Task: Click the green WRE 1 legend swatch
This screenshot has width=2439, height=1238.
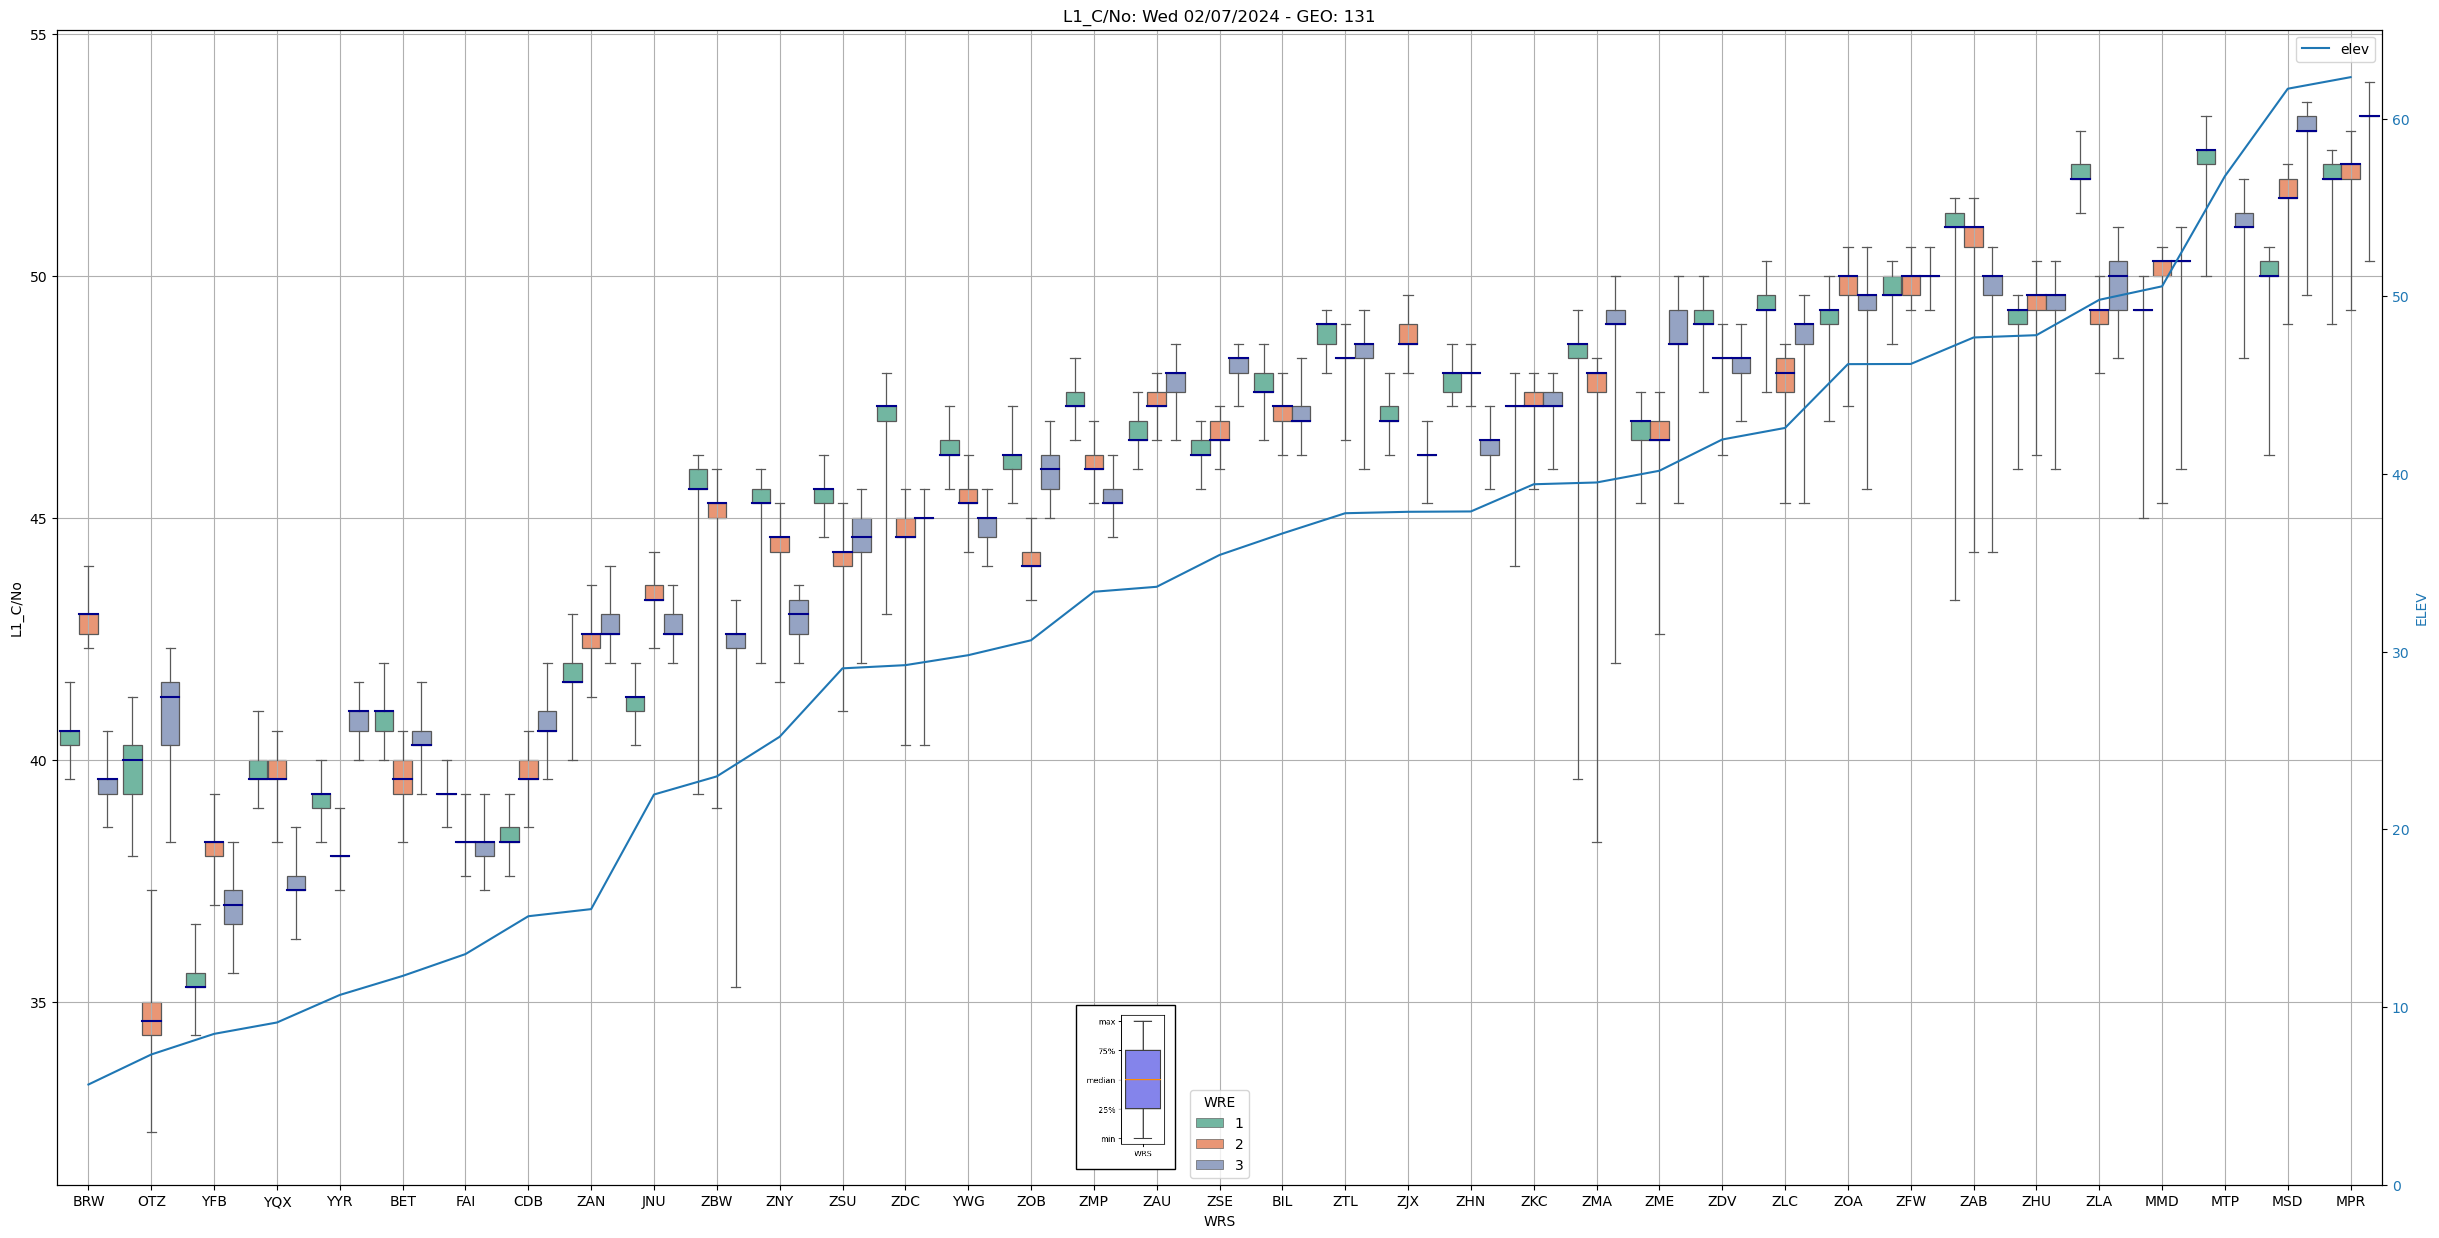Action: 1209,1123
